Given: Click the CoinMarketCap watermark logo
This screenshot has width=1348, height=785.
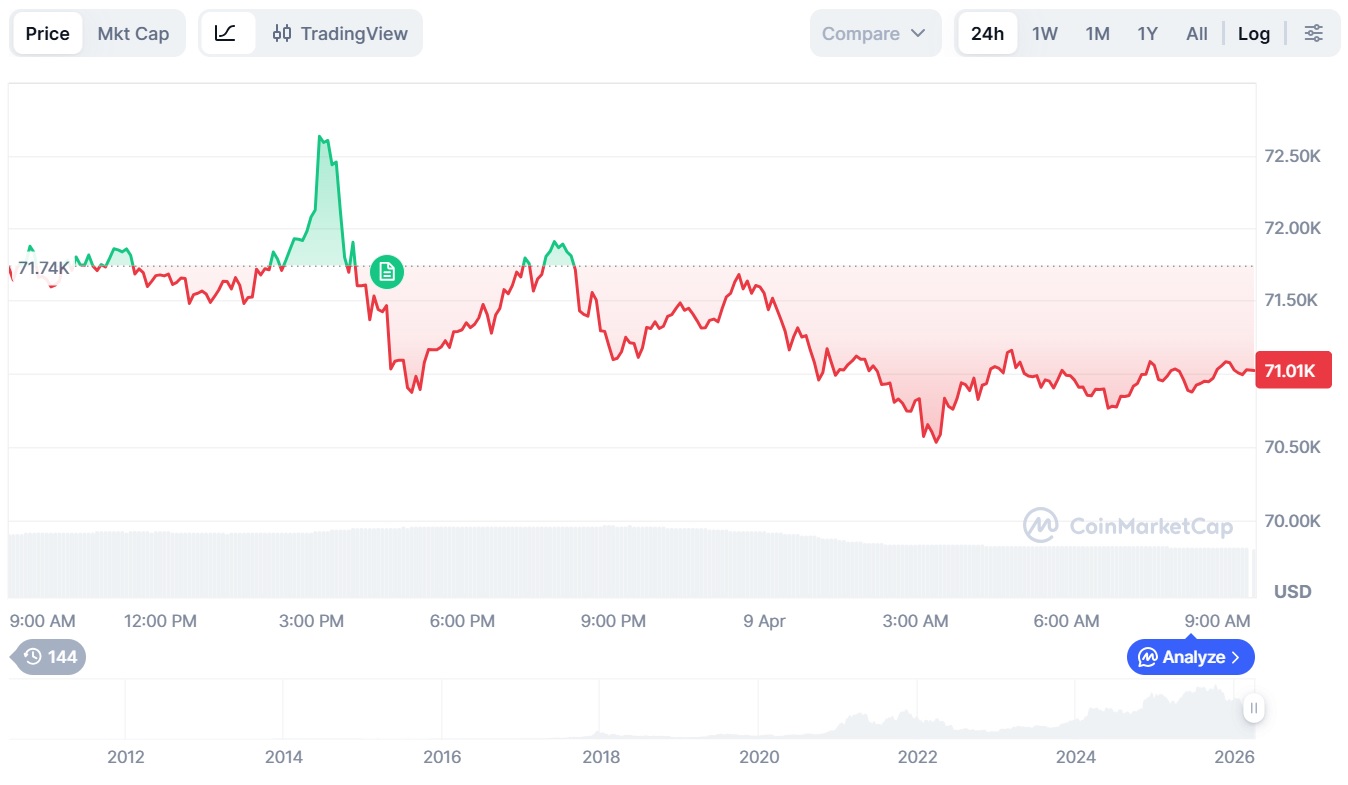Looking at the screenshot, I should [1127, 525].
